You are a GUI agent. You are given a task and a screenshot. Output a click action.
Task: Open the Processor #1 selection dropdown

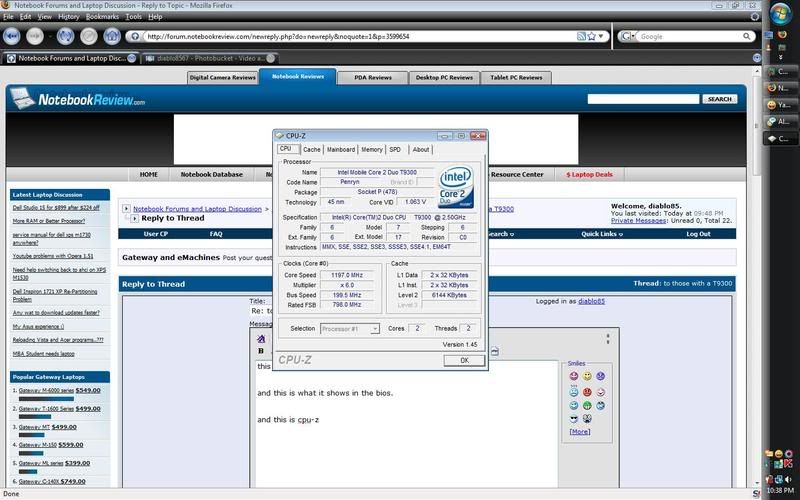[x=349, y=329]
